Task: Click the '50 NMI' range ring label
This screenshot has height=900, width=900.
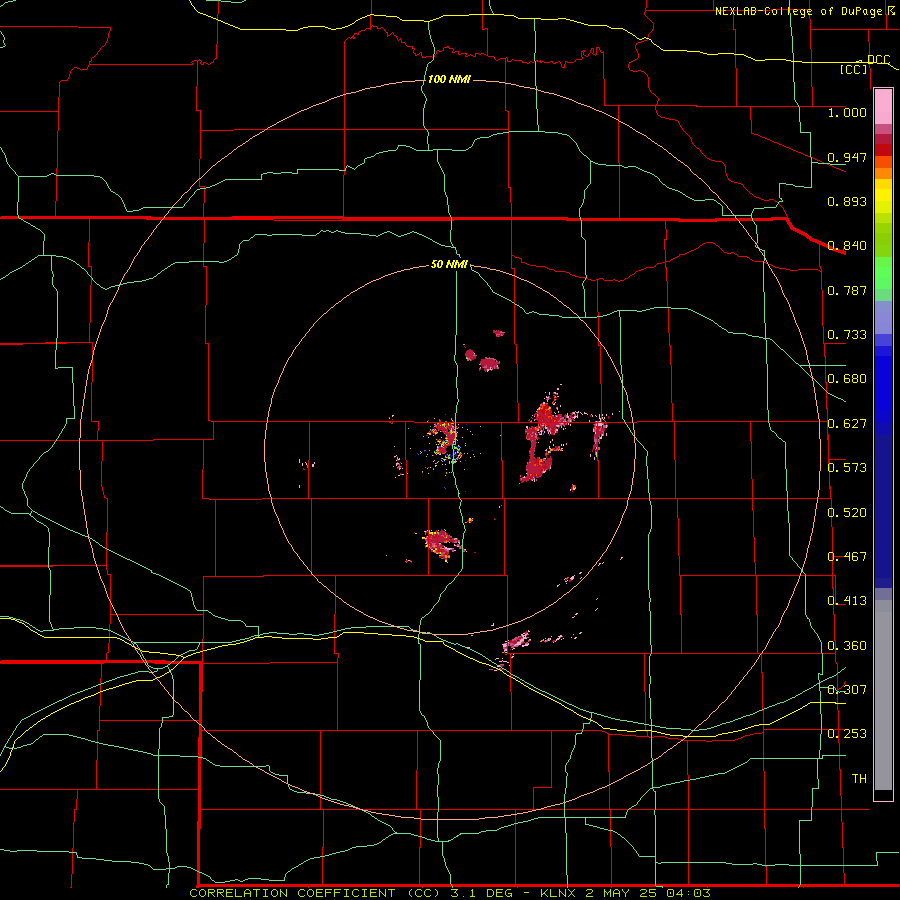Action: 449,264
